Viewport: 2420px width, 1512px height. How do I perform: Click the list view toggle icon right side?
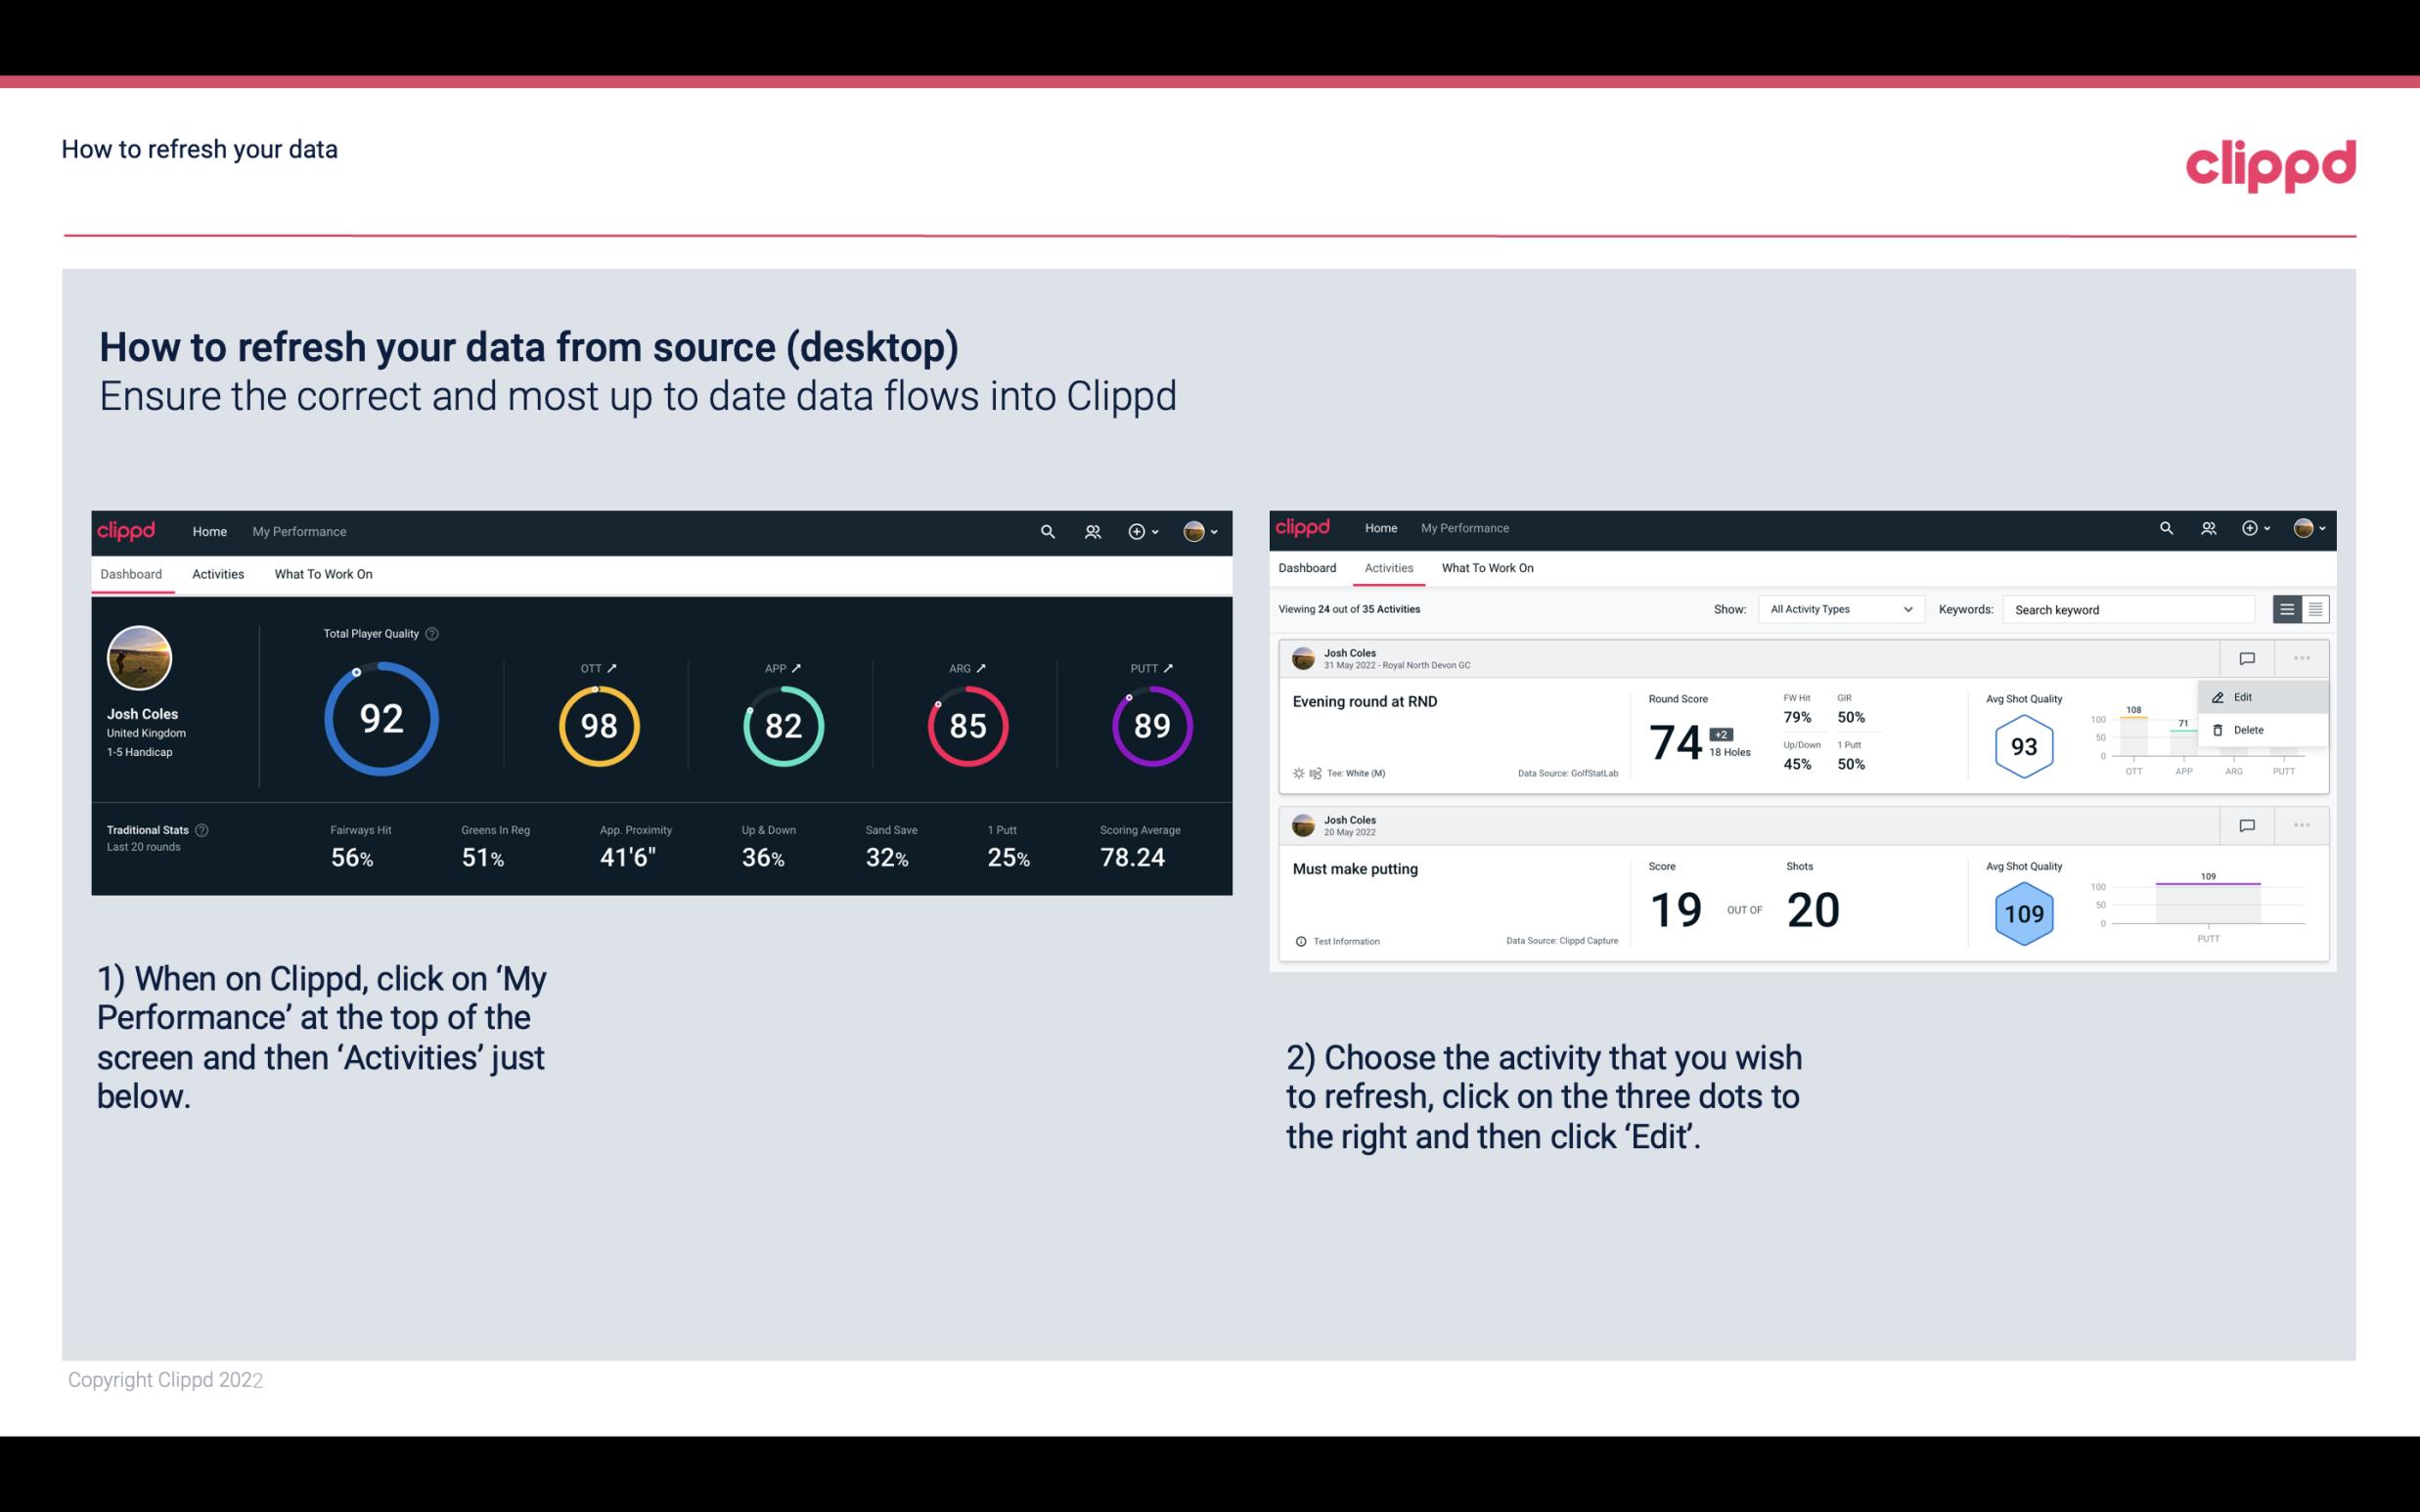tap(2288, 609)
